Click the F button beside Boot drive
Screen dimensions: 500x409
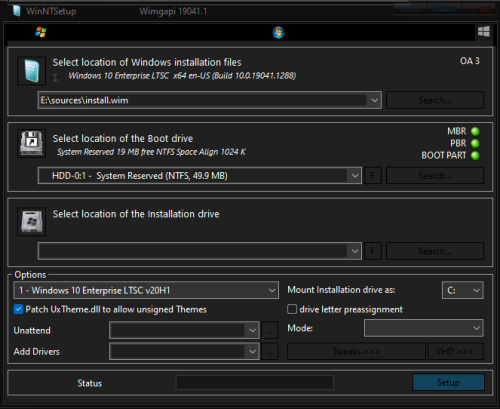point(373,176)
